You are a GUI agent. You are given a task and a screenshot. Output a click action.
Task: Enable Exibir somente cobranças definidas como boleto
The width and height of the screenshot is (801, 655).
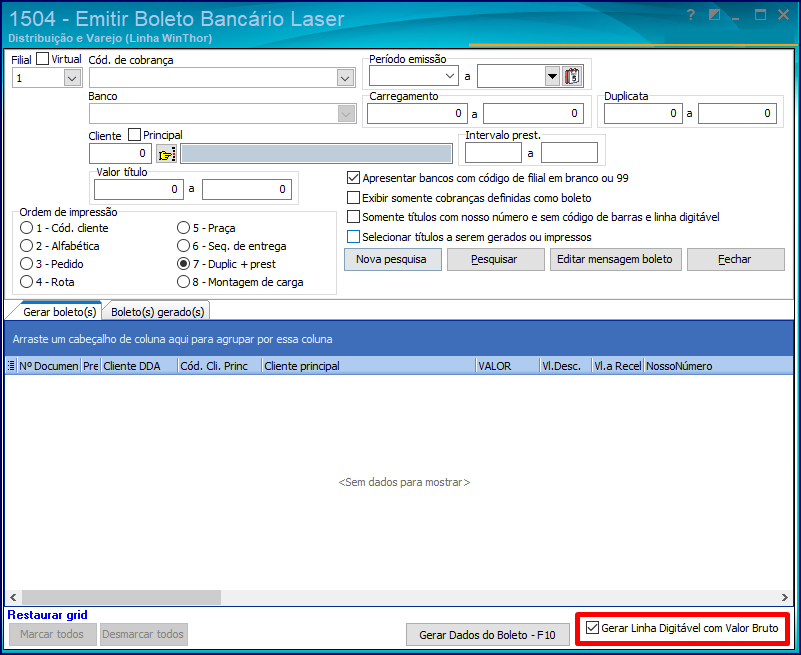[354, 198]
